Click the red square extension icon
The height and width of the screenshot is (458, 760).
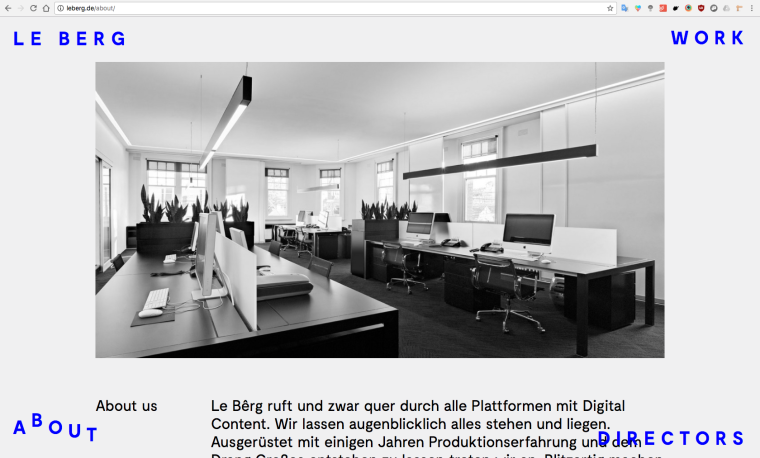coord(663,8)
